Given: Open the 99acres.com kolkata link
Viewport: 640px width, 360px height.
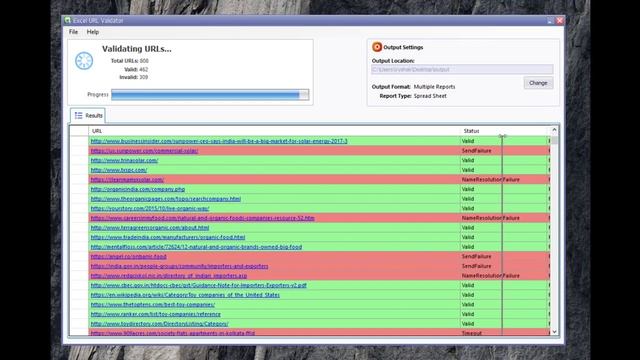Looking at the screenshot, I should click(x=173, y=333).
